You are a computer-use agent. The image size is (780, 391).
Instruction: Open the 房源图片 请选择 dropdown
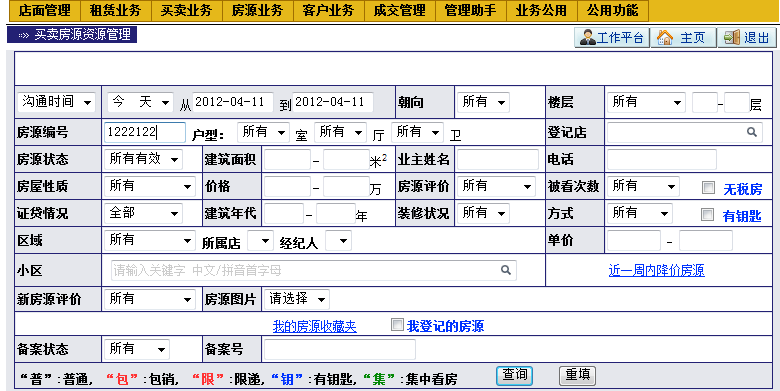(x=296, y=299)
